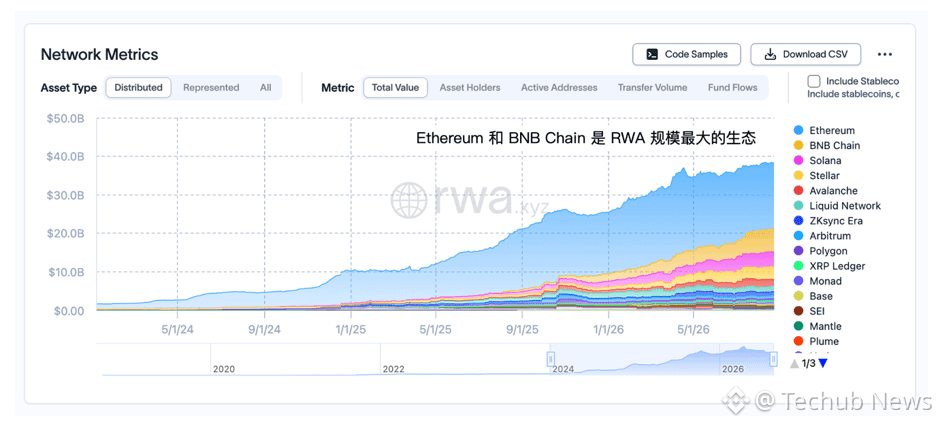Switch metric to Fund Flows
Screen dimensions: 940x426
(x=733, y=87)
